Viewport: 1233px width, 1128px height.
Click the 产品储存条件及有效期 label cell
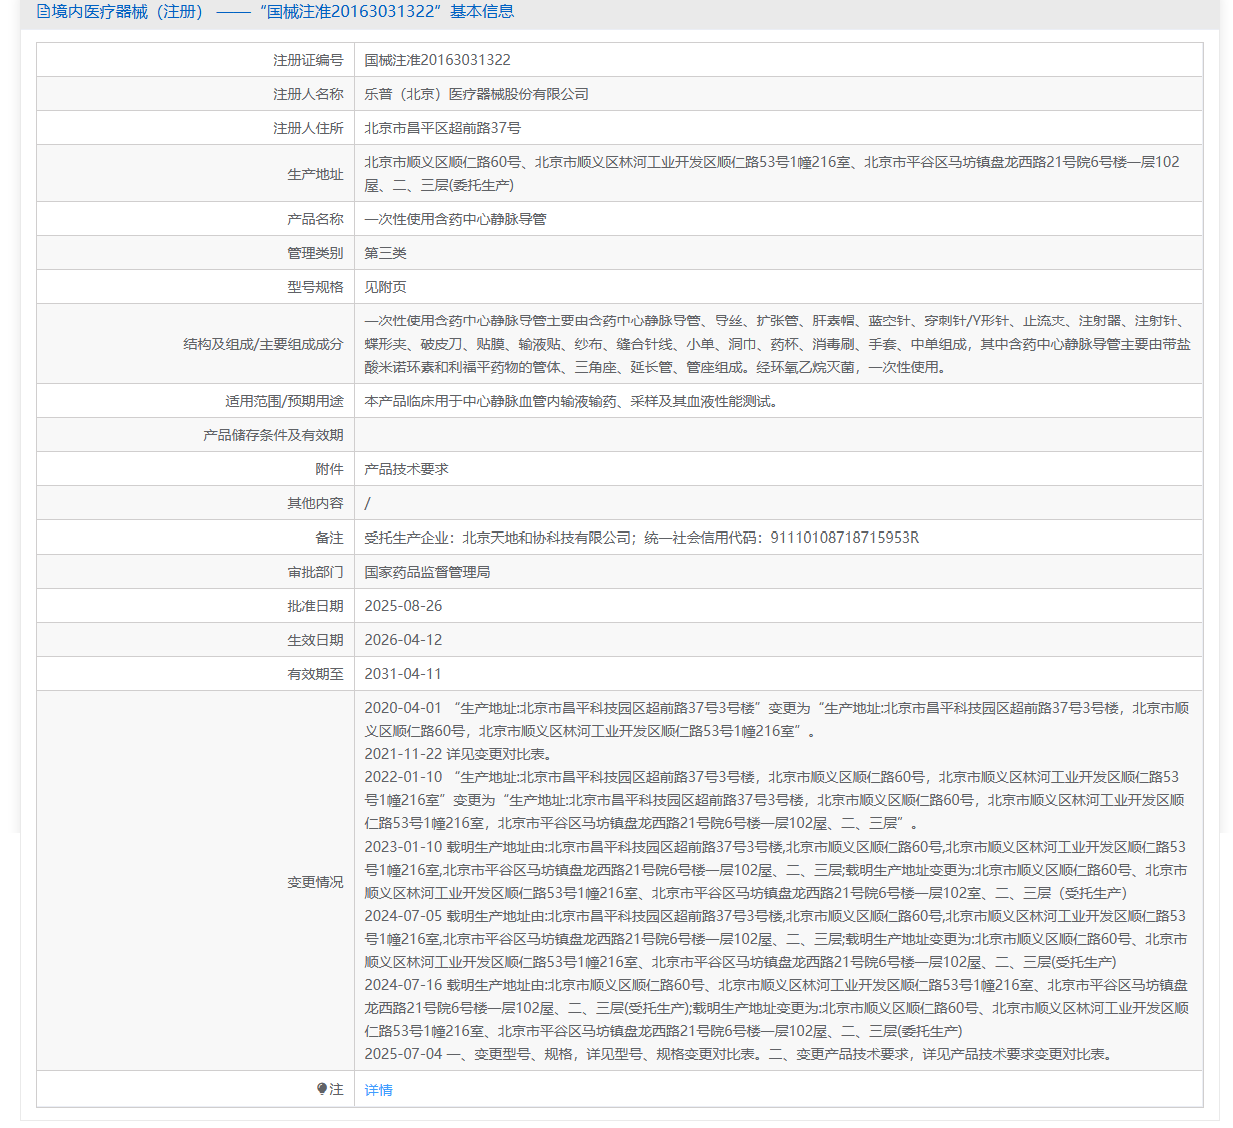coord(196,435)
